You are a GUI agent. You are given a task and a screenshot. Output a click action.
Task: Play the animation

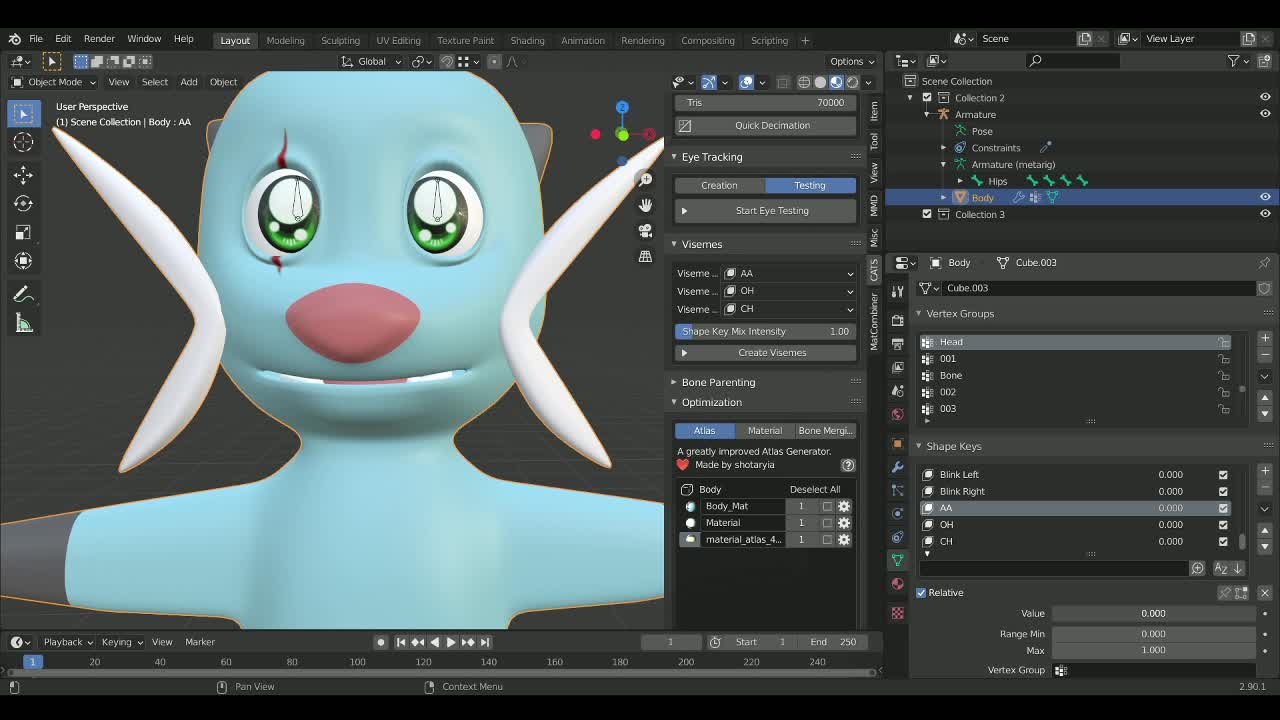450,642
